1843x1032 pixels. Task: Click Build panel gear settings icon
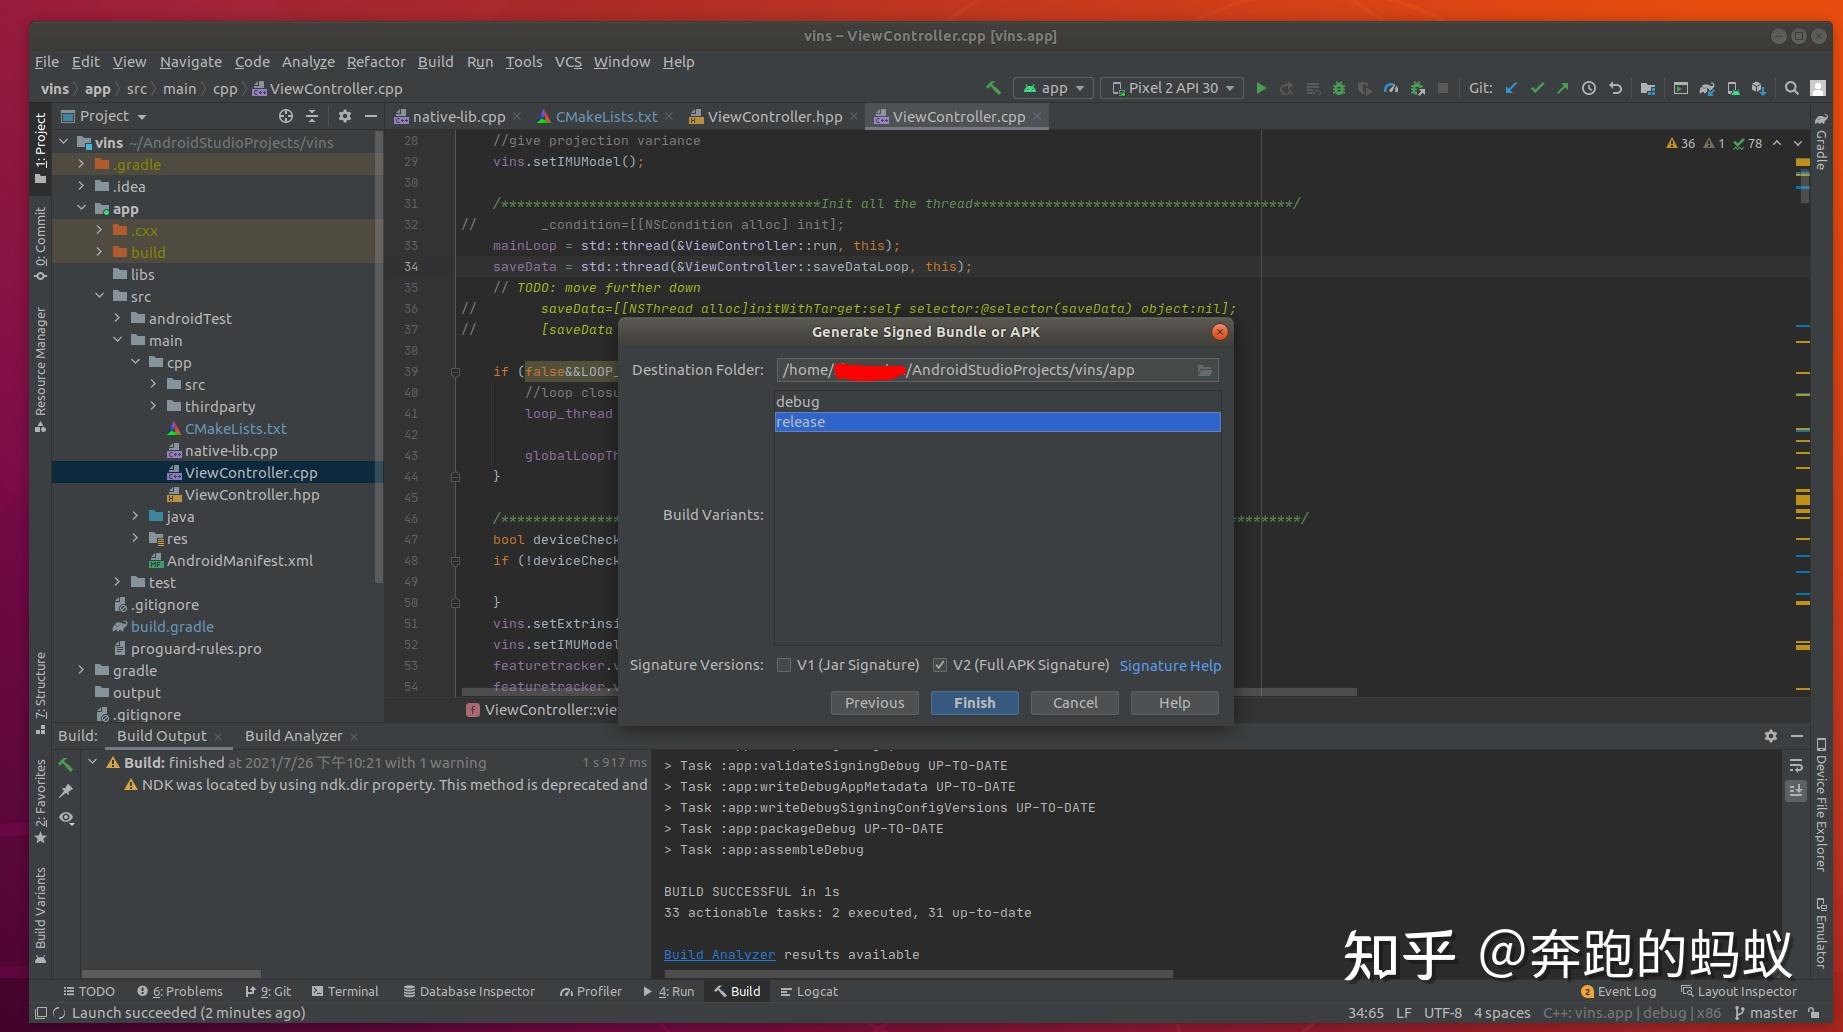pyautogui.click(x=1771, y=736)
